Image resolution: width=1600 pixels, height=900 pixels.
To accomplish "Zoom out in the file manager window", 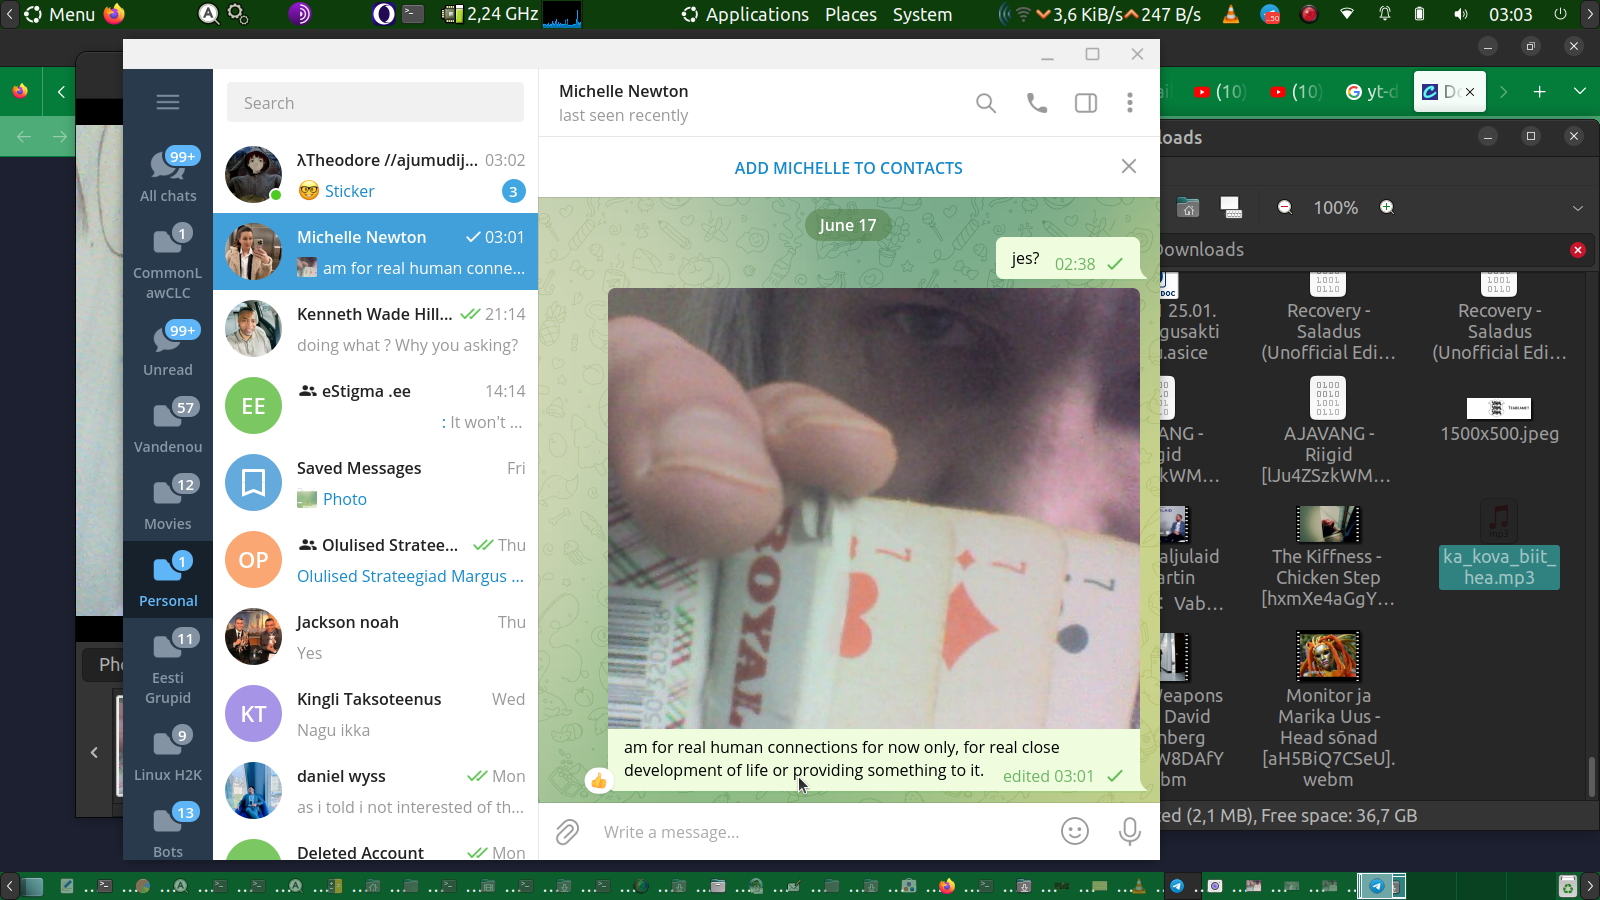I will [1285, 207].
